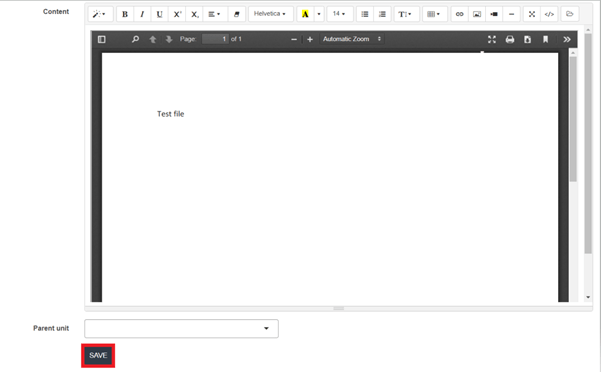
Task: Toggle bold formatting
Action: coord(125,14)
